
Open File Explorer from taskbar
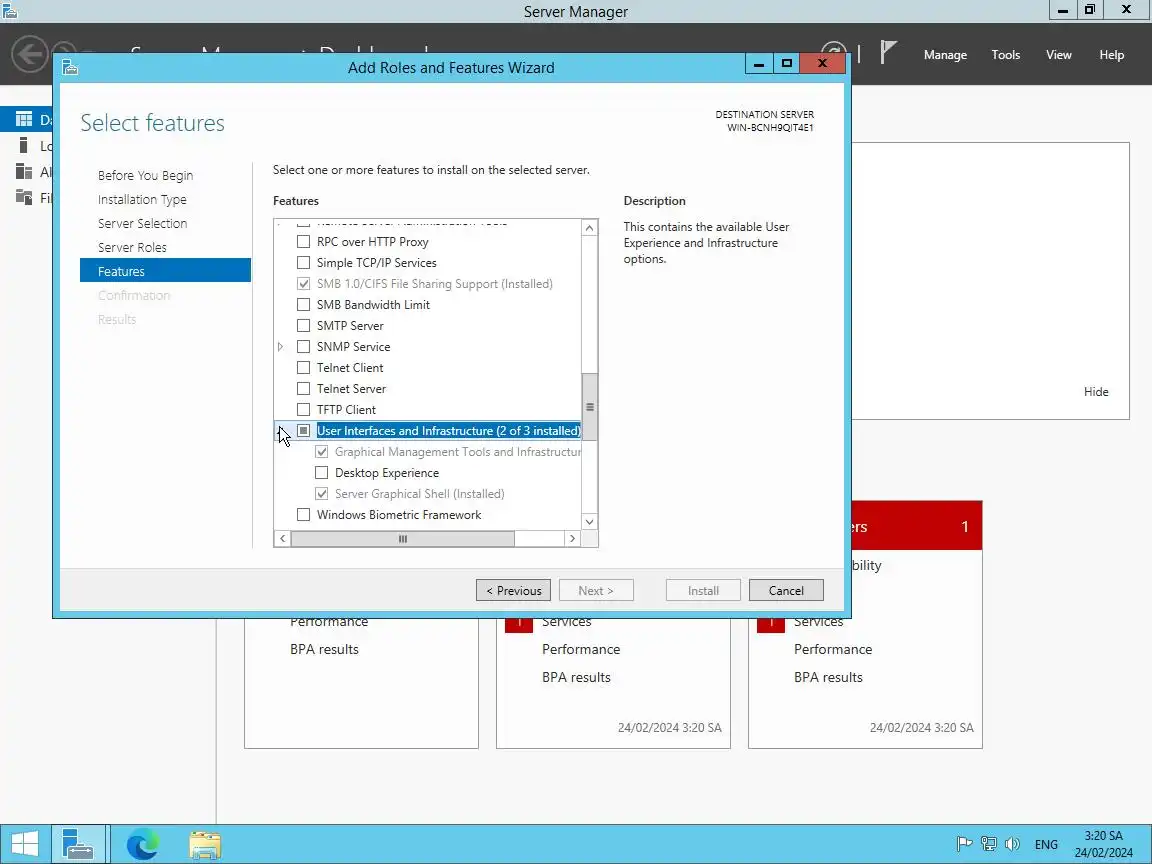(205, 845)
